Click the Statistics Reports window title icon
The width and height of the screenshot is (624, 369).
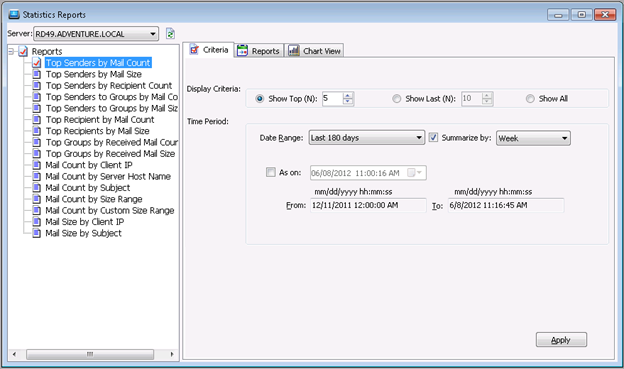pos(14,14)
